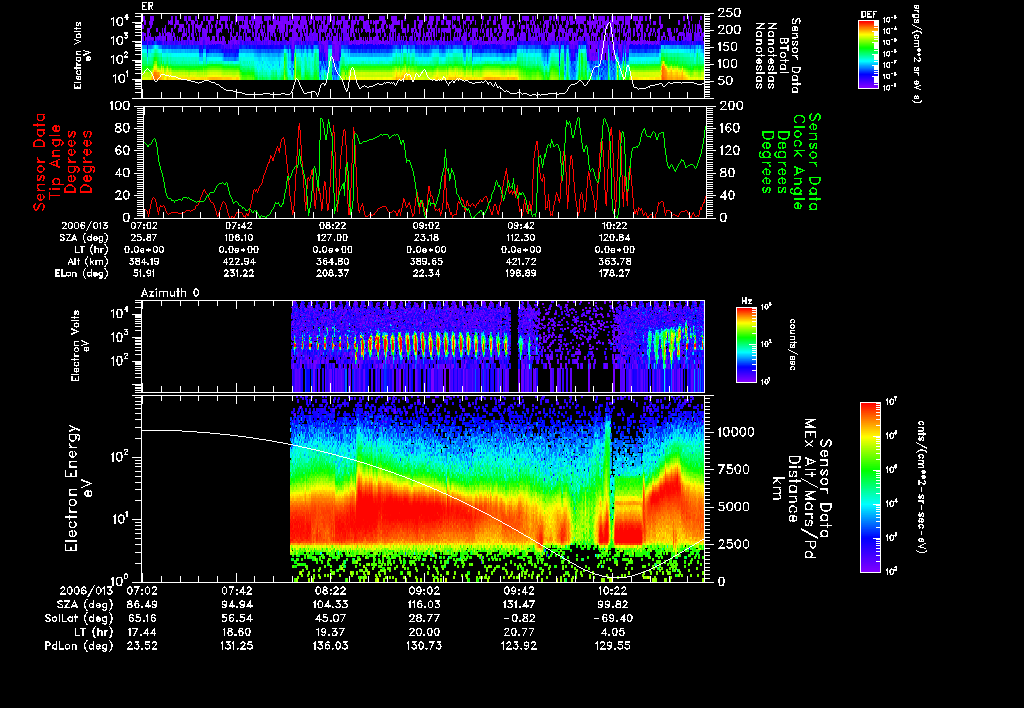Click SZA value 99.82
Viewport: 1024px width, 708px height.
point(613,604)
